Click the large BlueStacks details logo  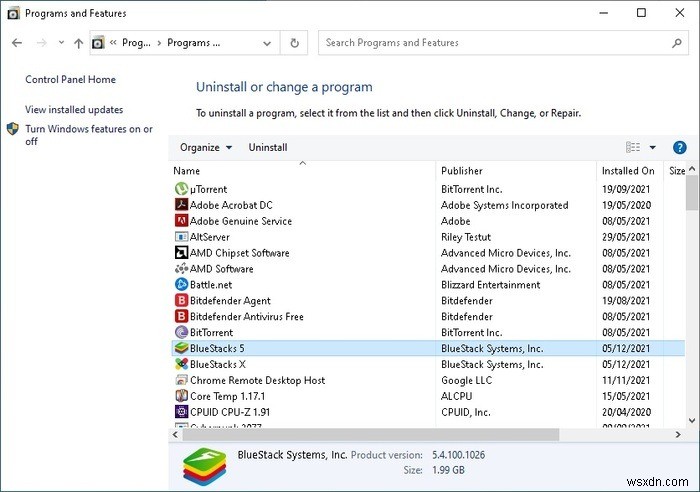(204, 467)
